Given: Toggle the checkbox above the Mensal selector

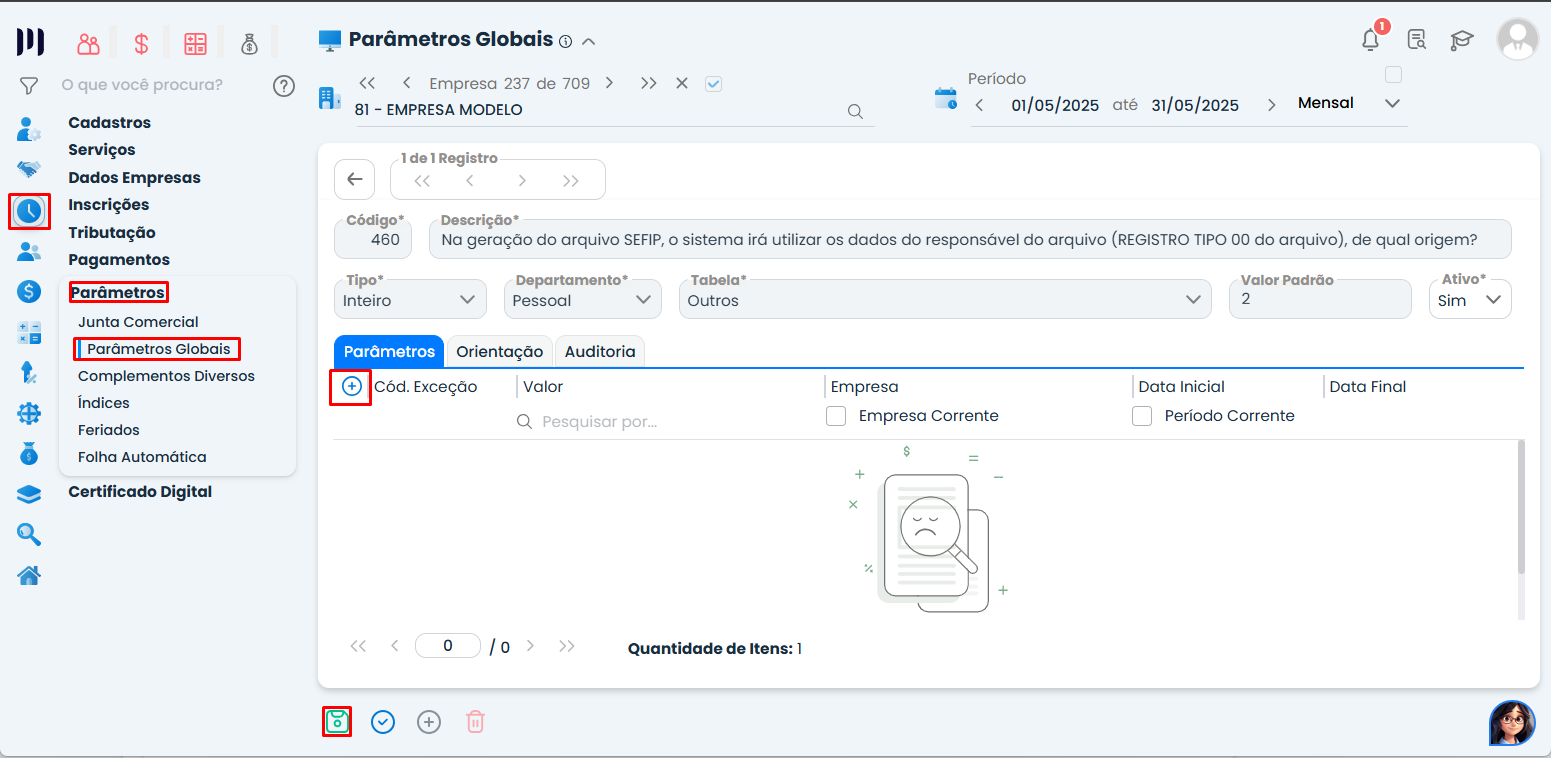Looking at the screenshot, I should pos(1393,75).
